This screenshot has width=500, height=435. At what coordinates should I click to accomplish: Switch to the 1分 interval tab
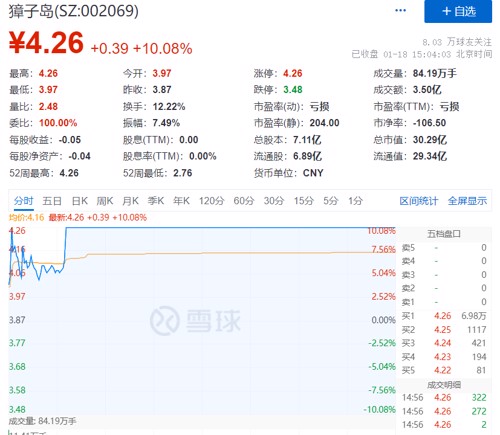[x=355, y=201]
